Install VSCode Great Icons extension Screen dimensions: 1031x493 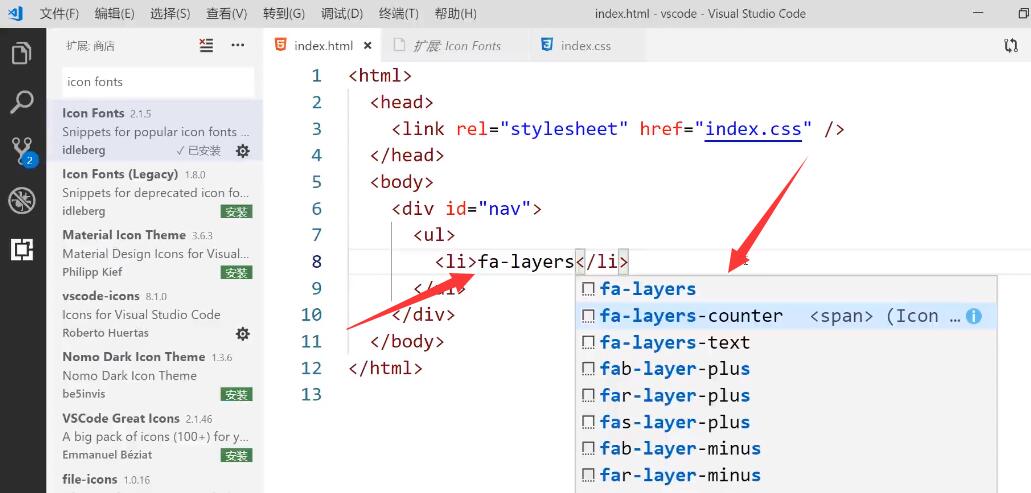(236, 456)
